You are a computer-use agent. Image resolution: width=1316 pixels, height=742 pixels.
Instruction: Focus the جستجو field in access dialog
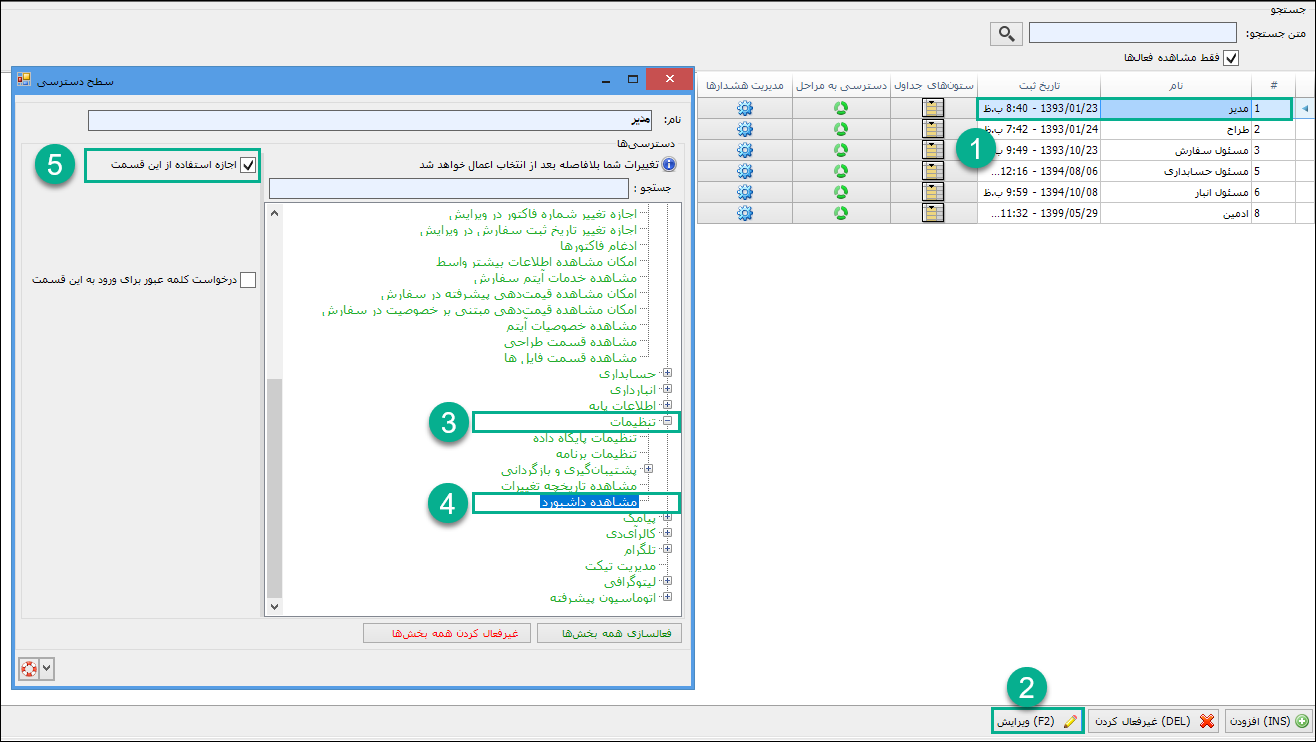(x=449, y=188)
